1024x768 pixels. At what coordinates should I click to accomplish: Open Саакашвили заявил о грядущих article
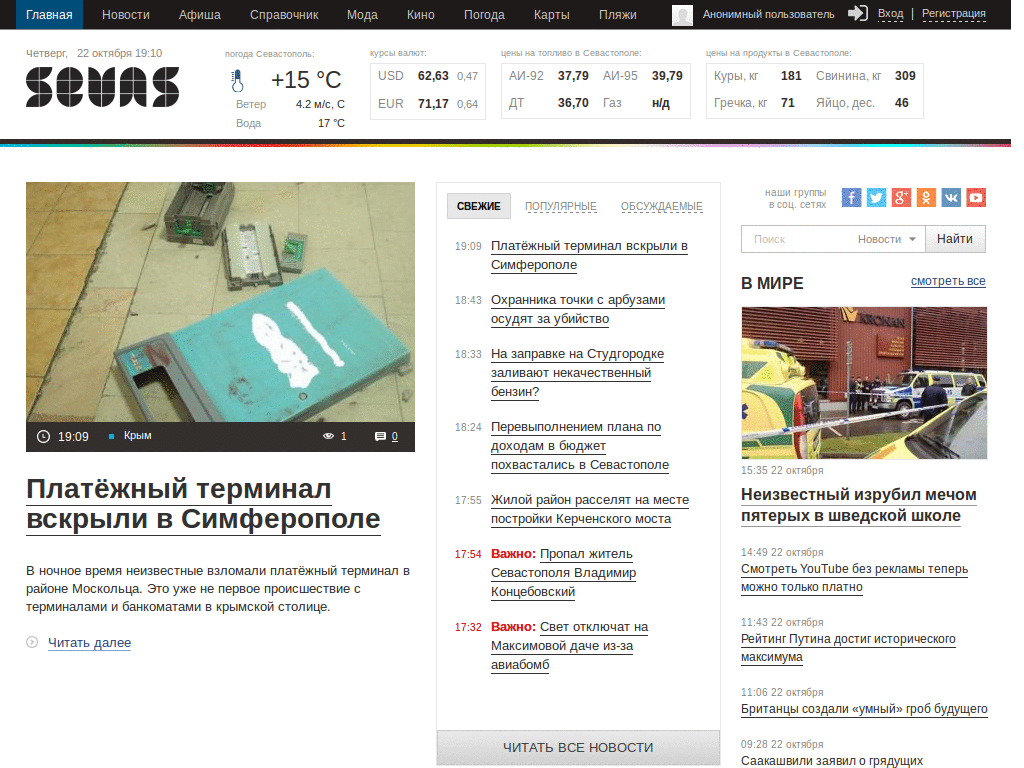click(832, 761)
